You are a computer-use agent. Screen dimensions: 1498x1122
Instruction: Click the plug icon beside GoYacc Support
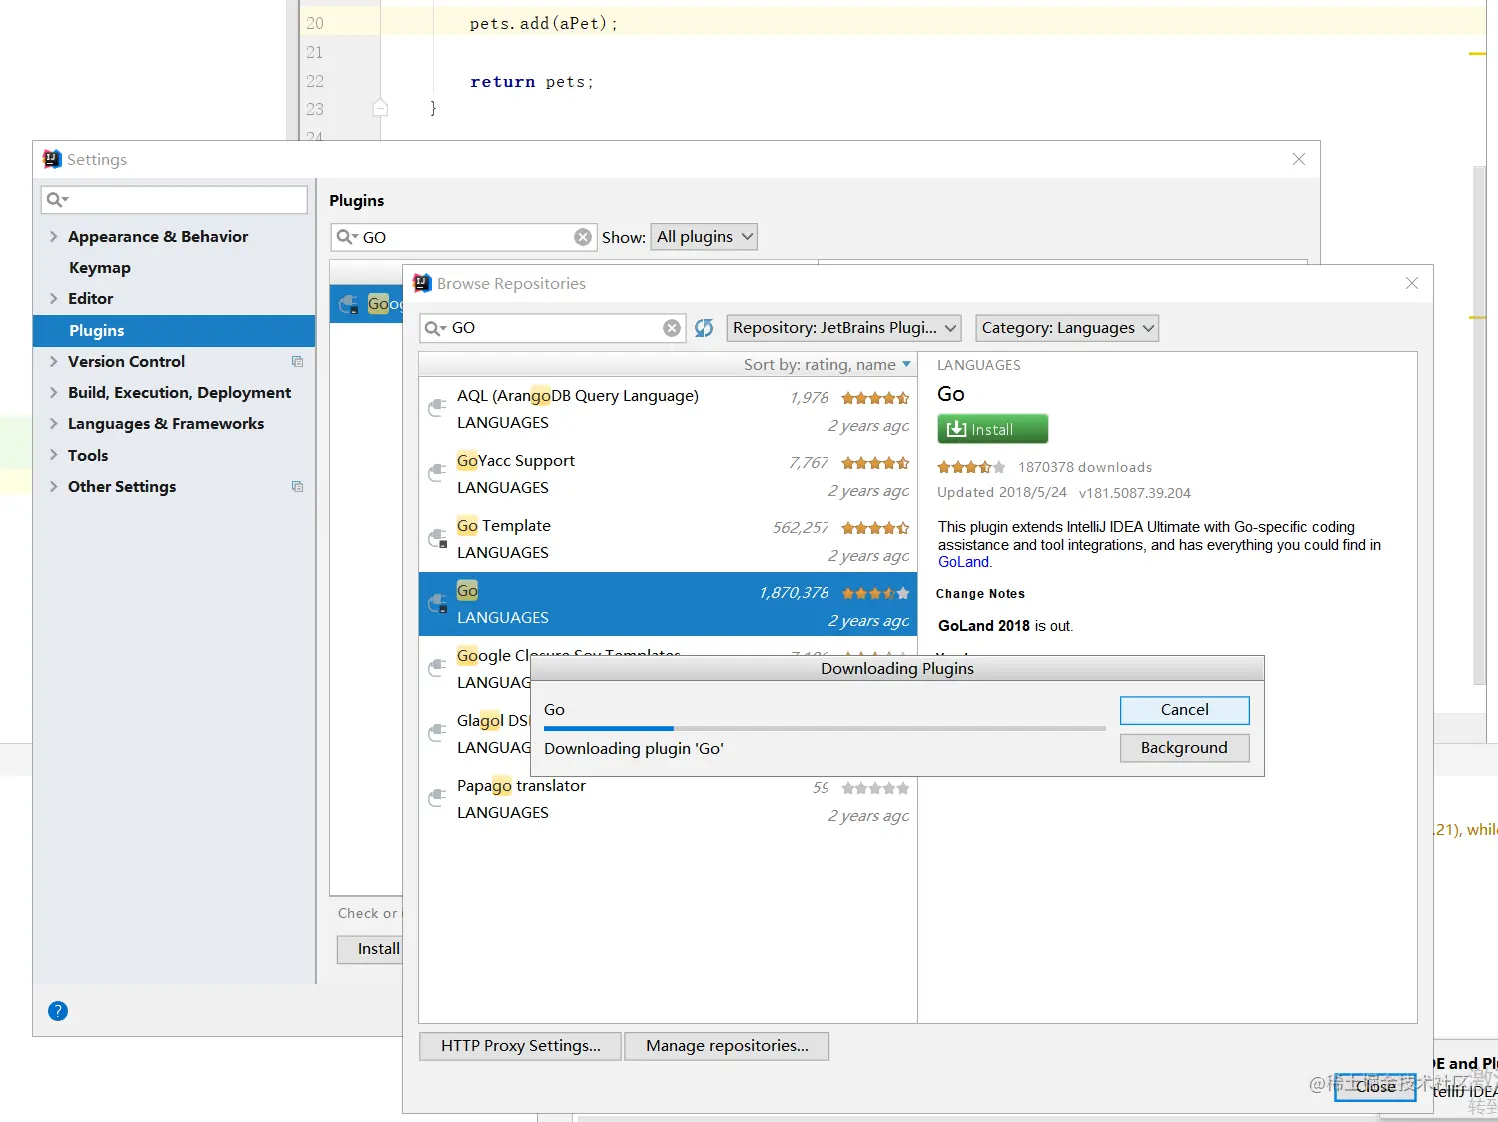(x=437, y=473)
